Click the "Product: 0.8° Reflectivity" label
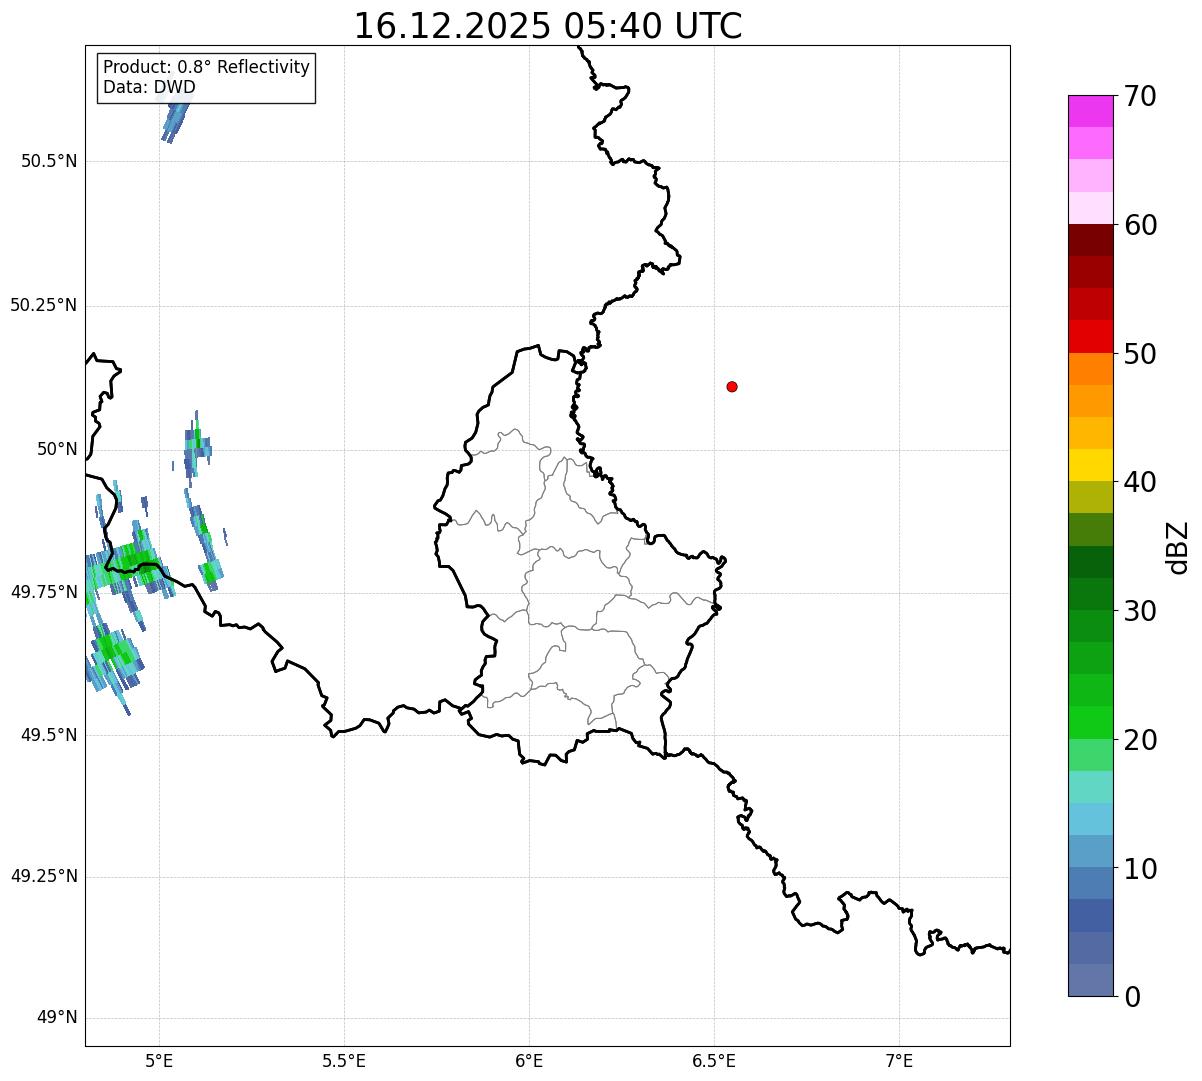Image resolution: width=1202 pixels, height=1081 pixels. click(207, 67)
